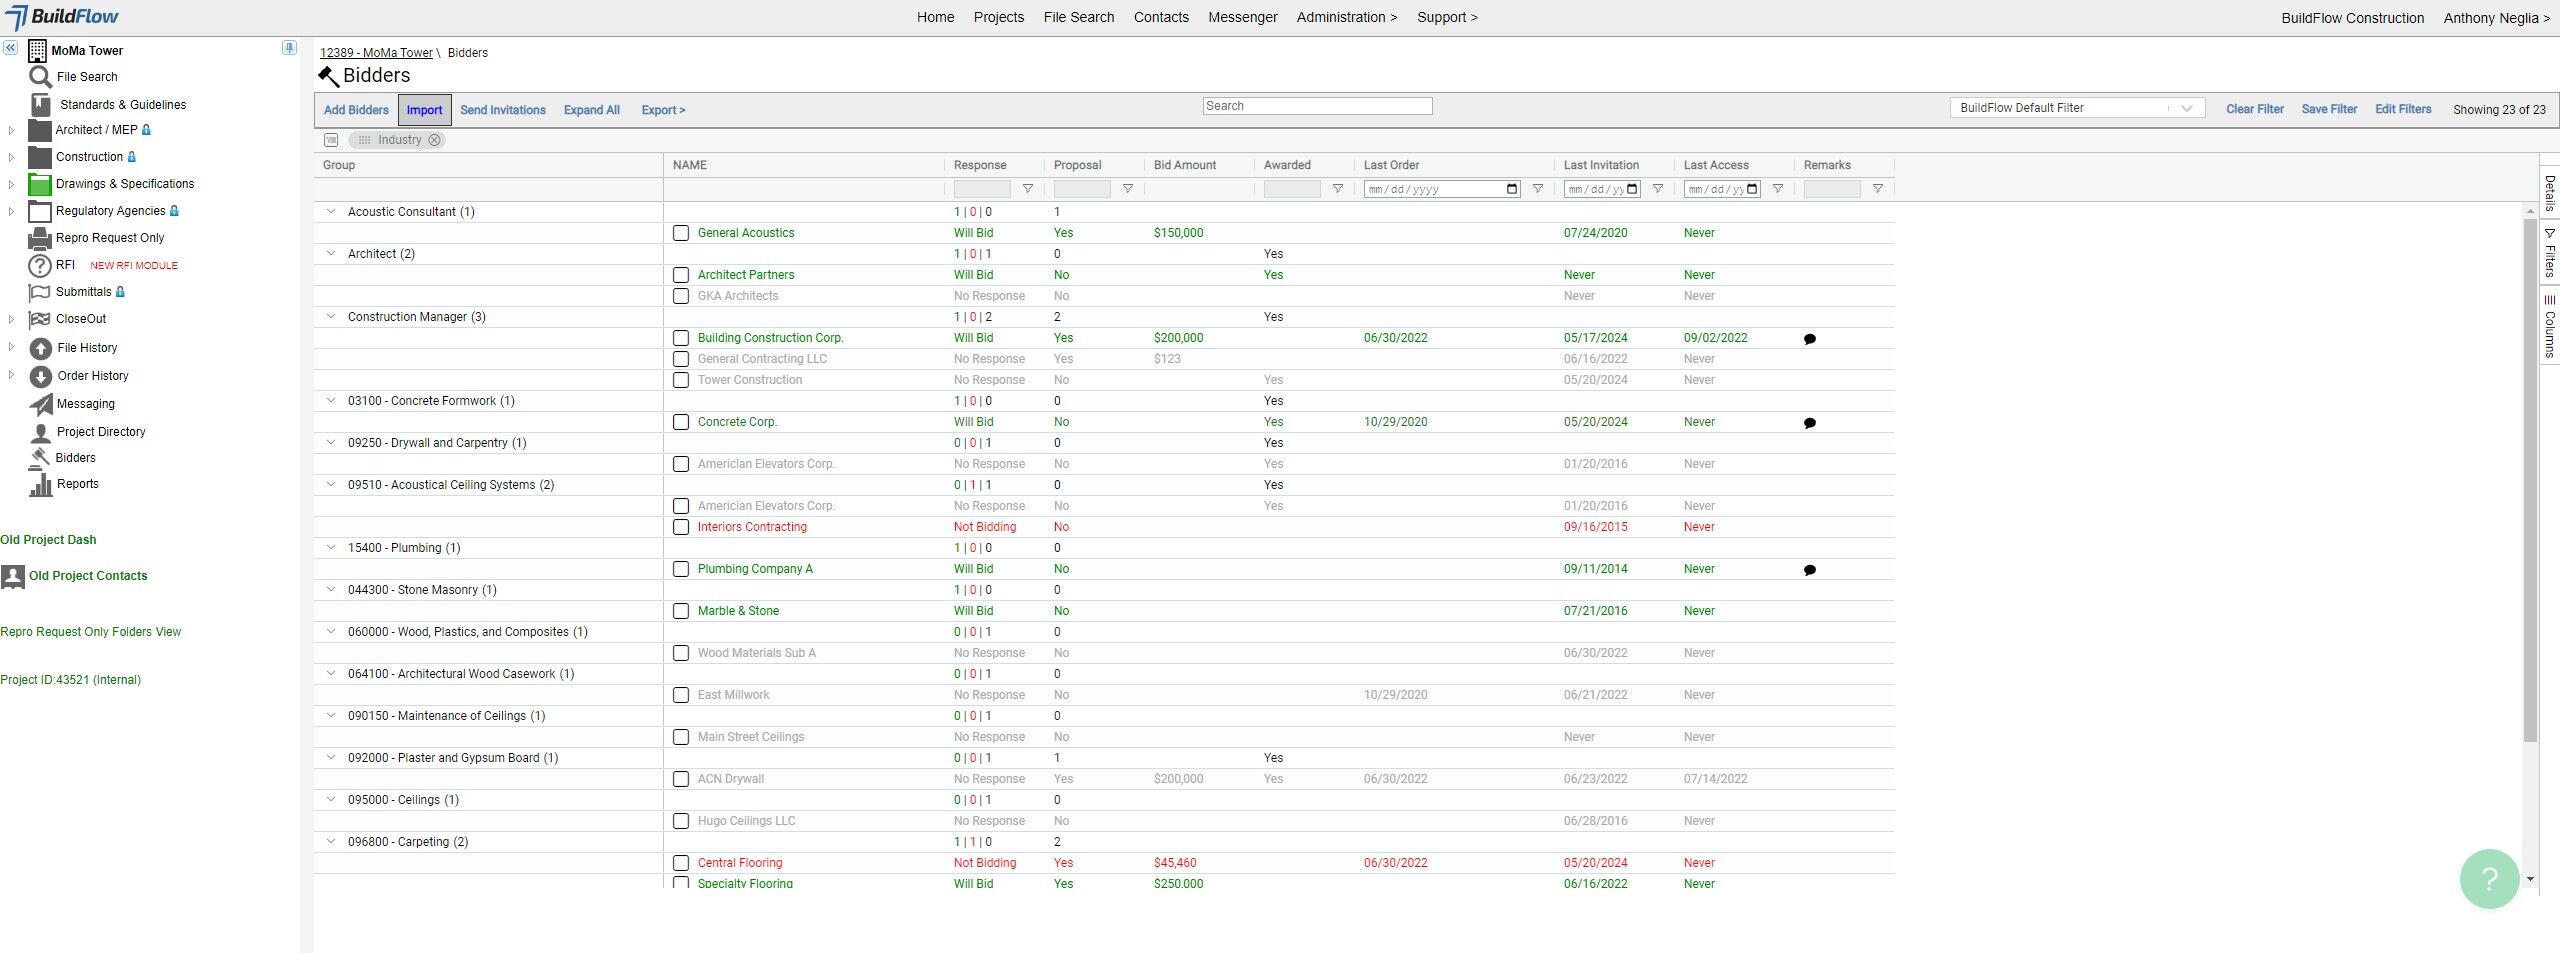Open the Contacts menu item
Screen dimensions: 2560x953
point(1161,17)
